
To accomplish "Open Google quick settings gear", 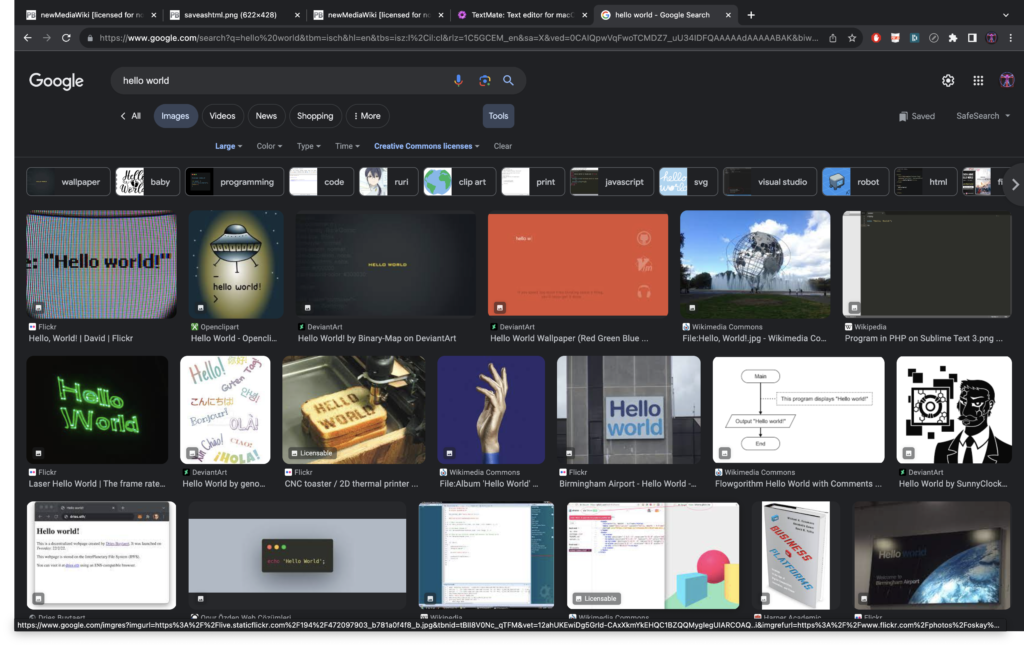I will pyautogui.click(x=948, y=81).
